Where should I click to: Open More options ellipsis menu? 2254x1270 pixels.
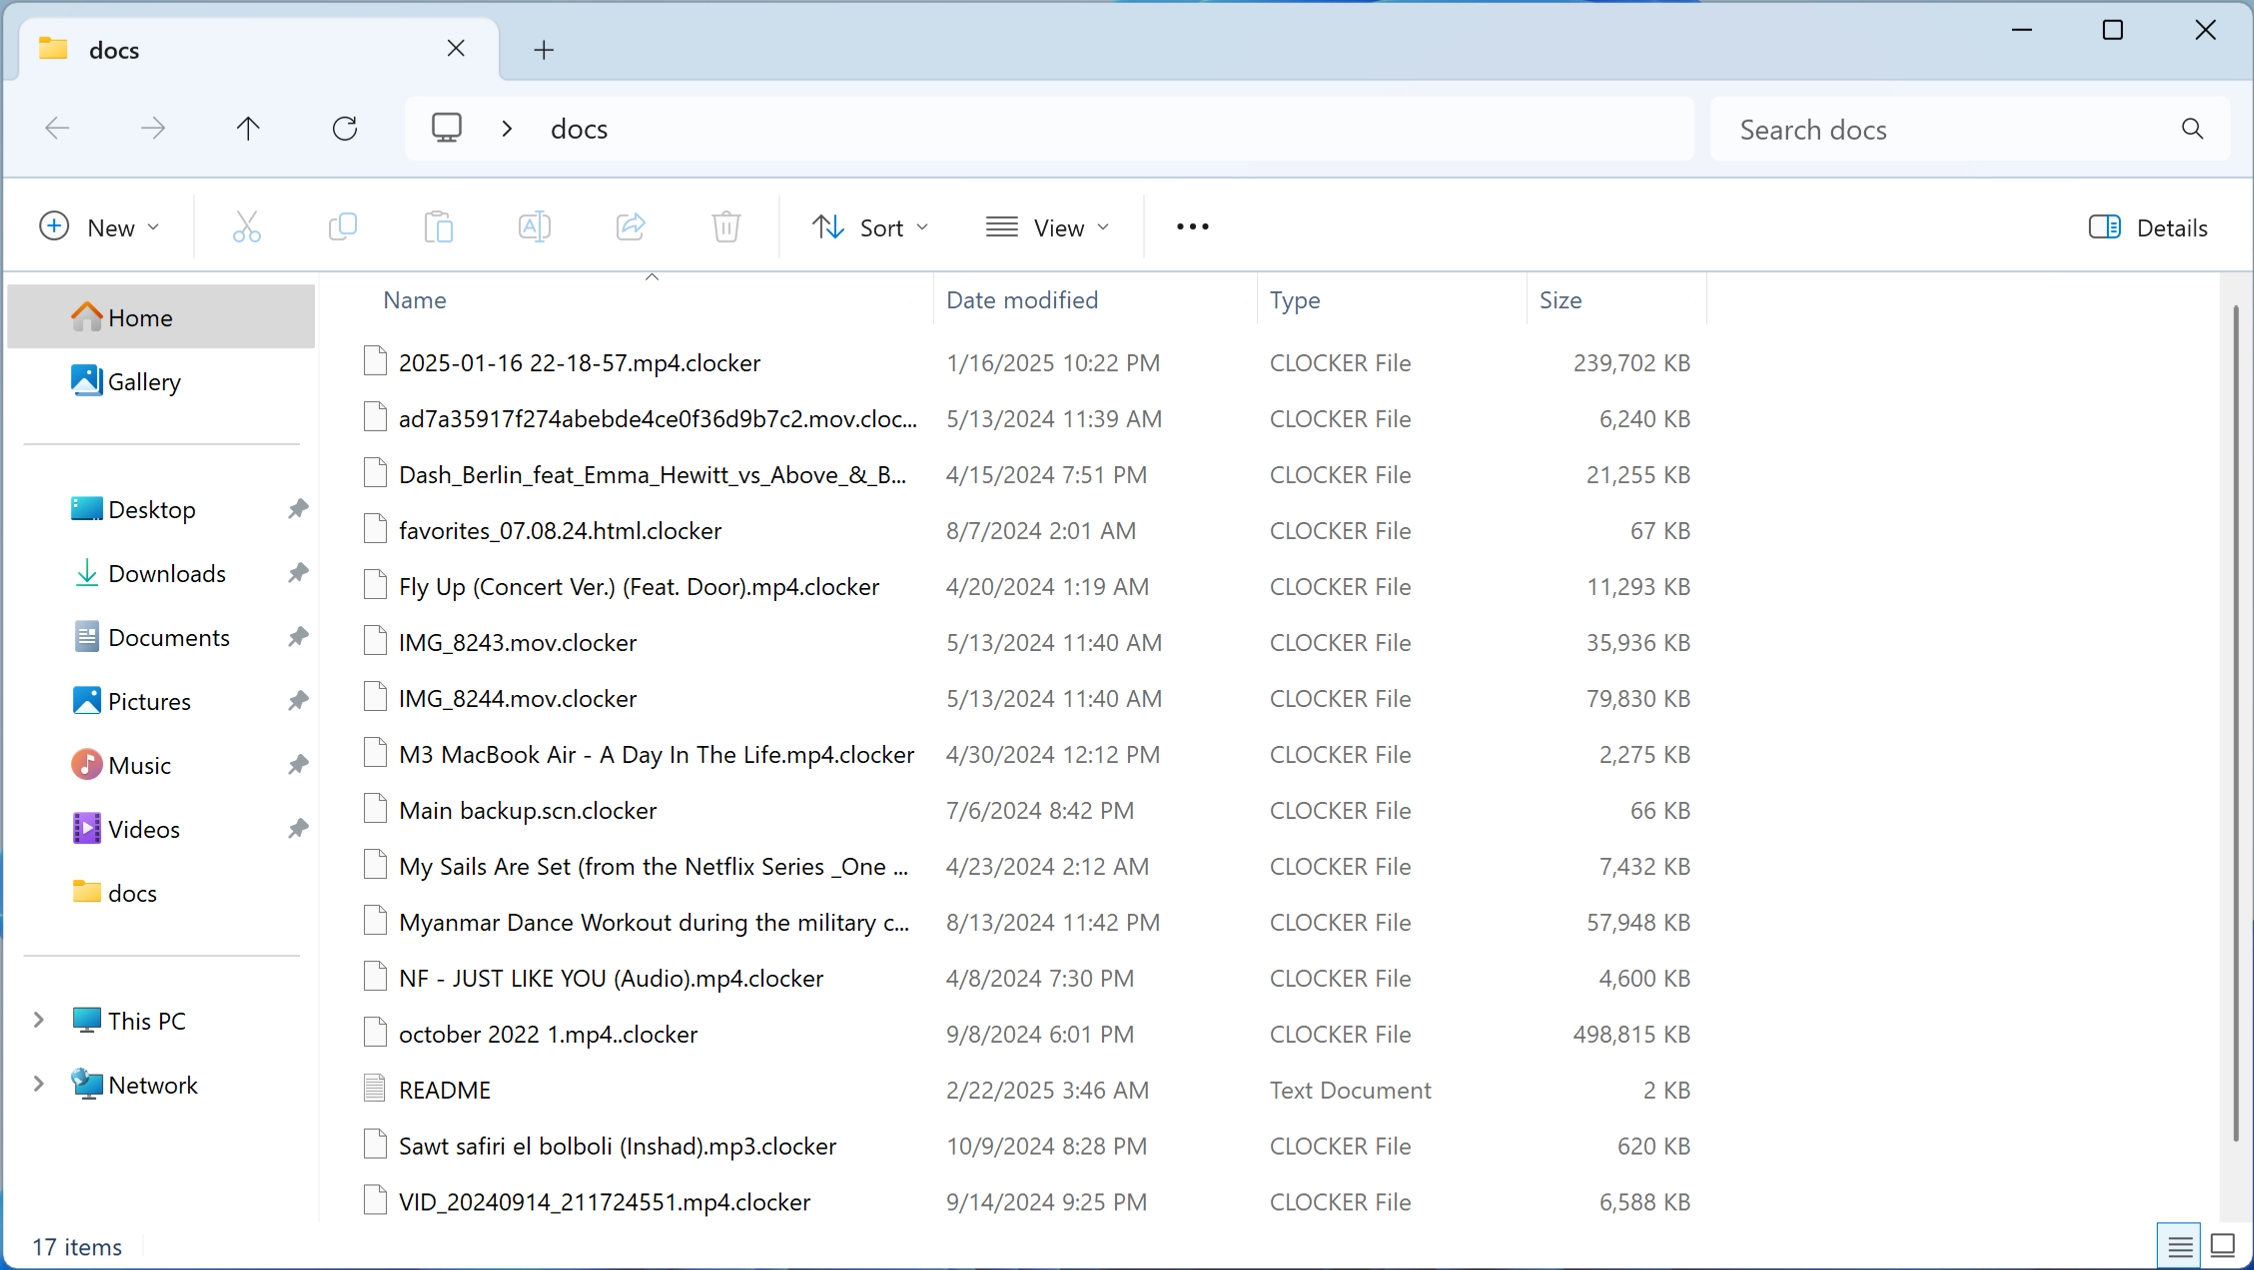[1192, 226]
